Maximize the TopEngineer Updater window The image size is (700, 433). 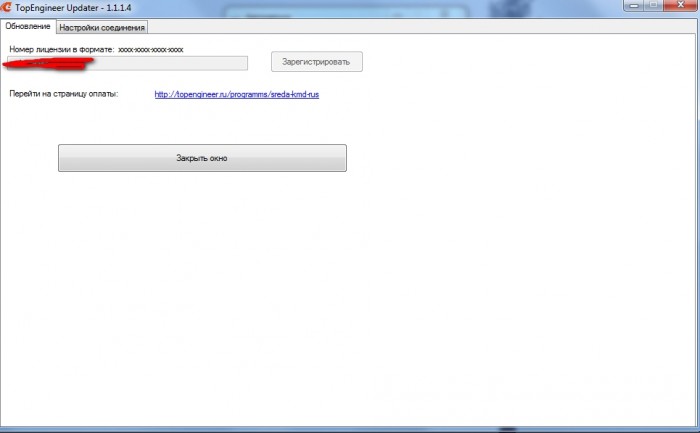(653, 5)
